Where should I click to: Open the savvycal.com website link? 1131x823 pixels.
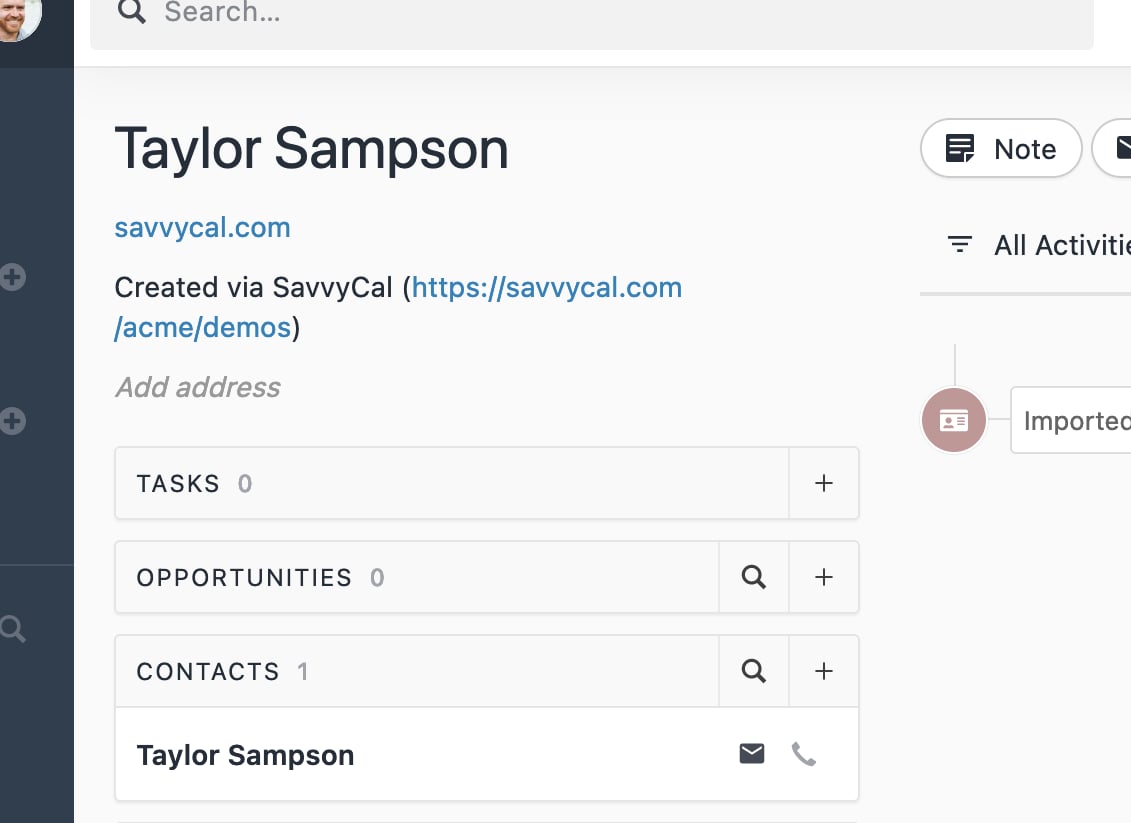202,227
